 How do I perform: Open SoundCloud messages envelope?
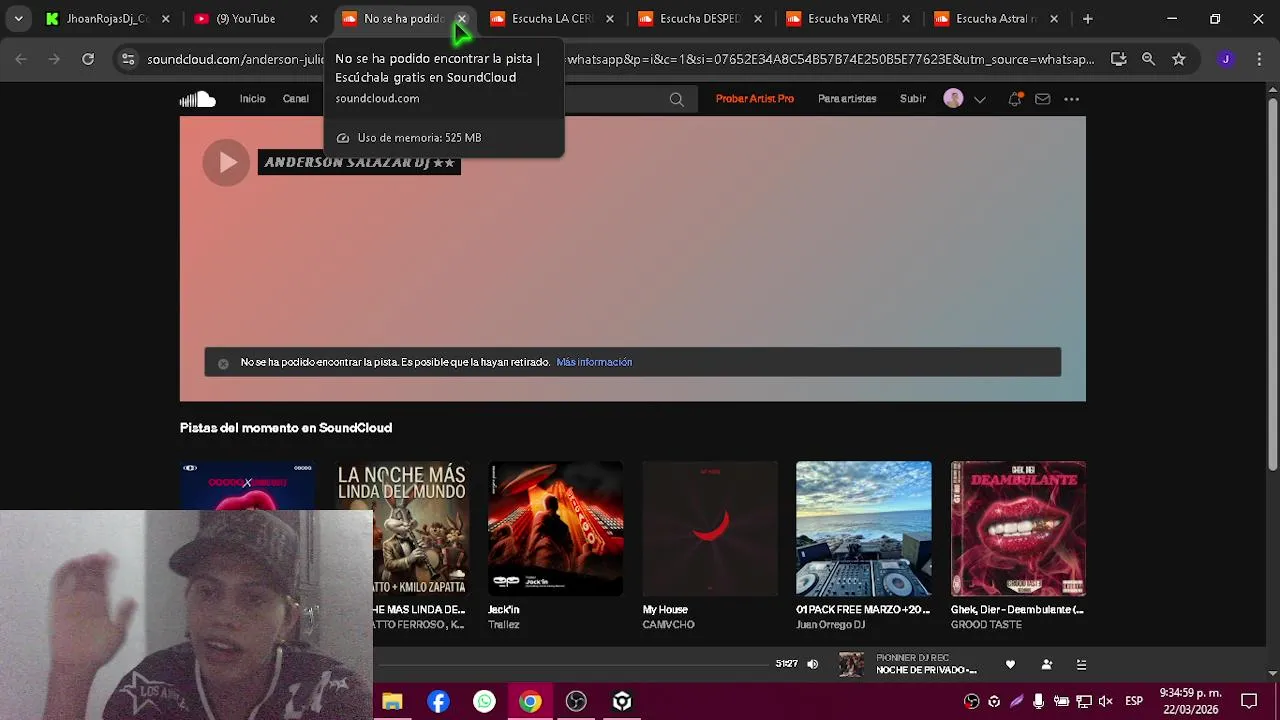(1043, 99)
